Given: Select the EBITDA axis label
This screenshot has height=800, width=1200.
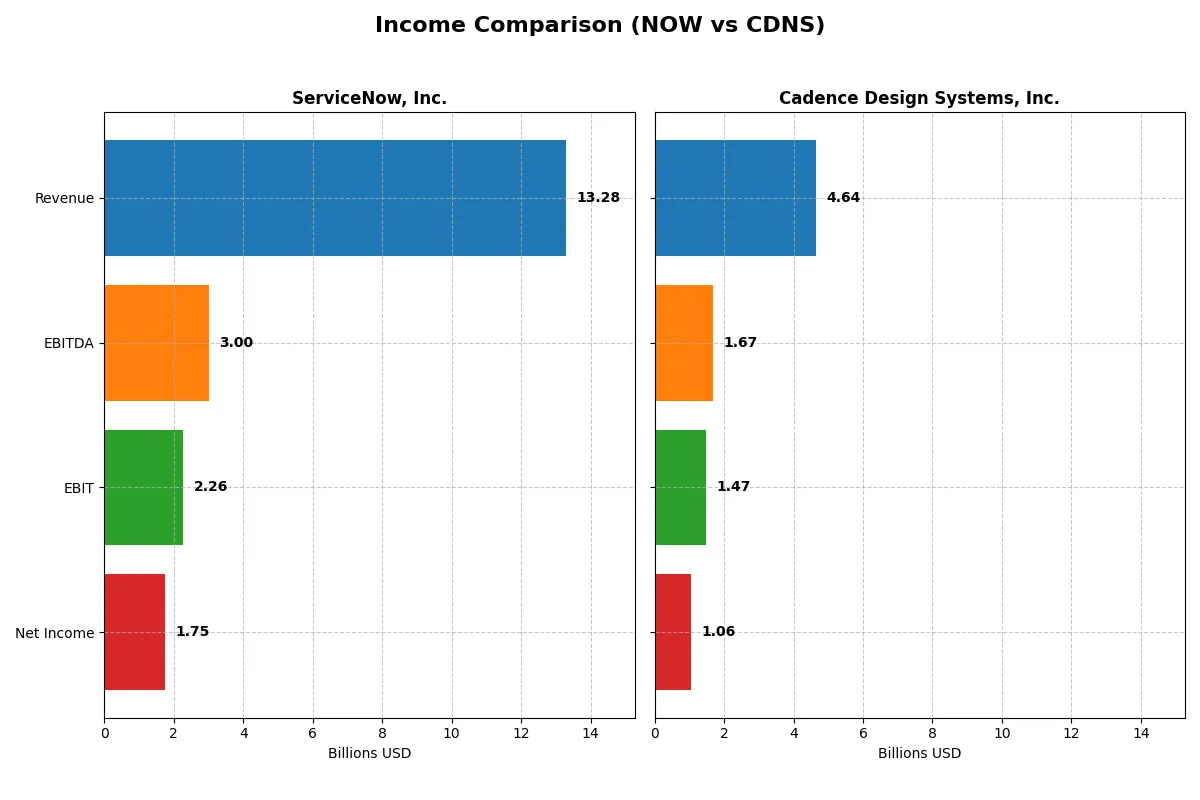Looking at the screenshot, I should tap(67, 343).
